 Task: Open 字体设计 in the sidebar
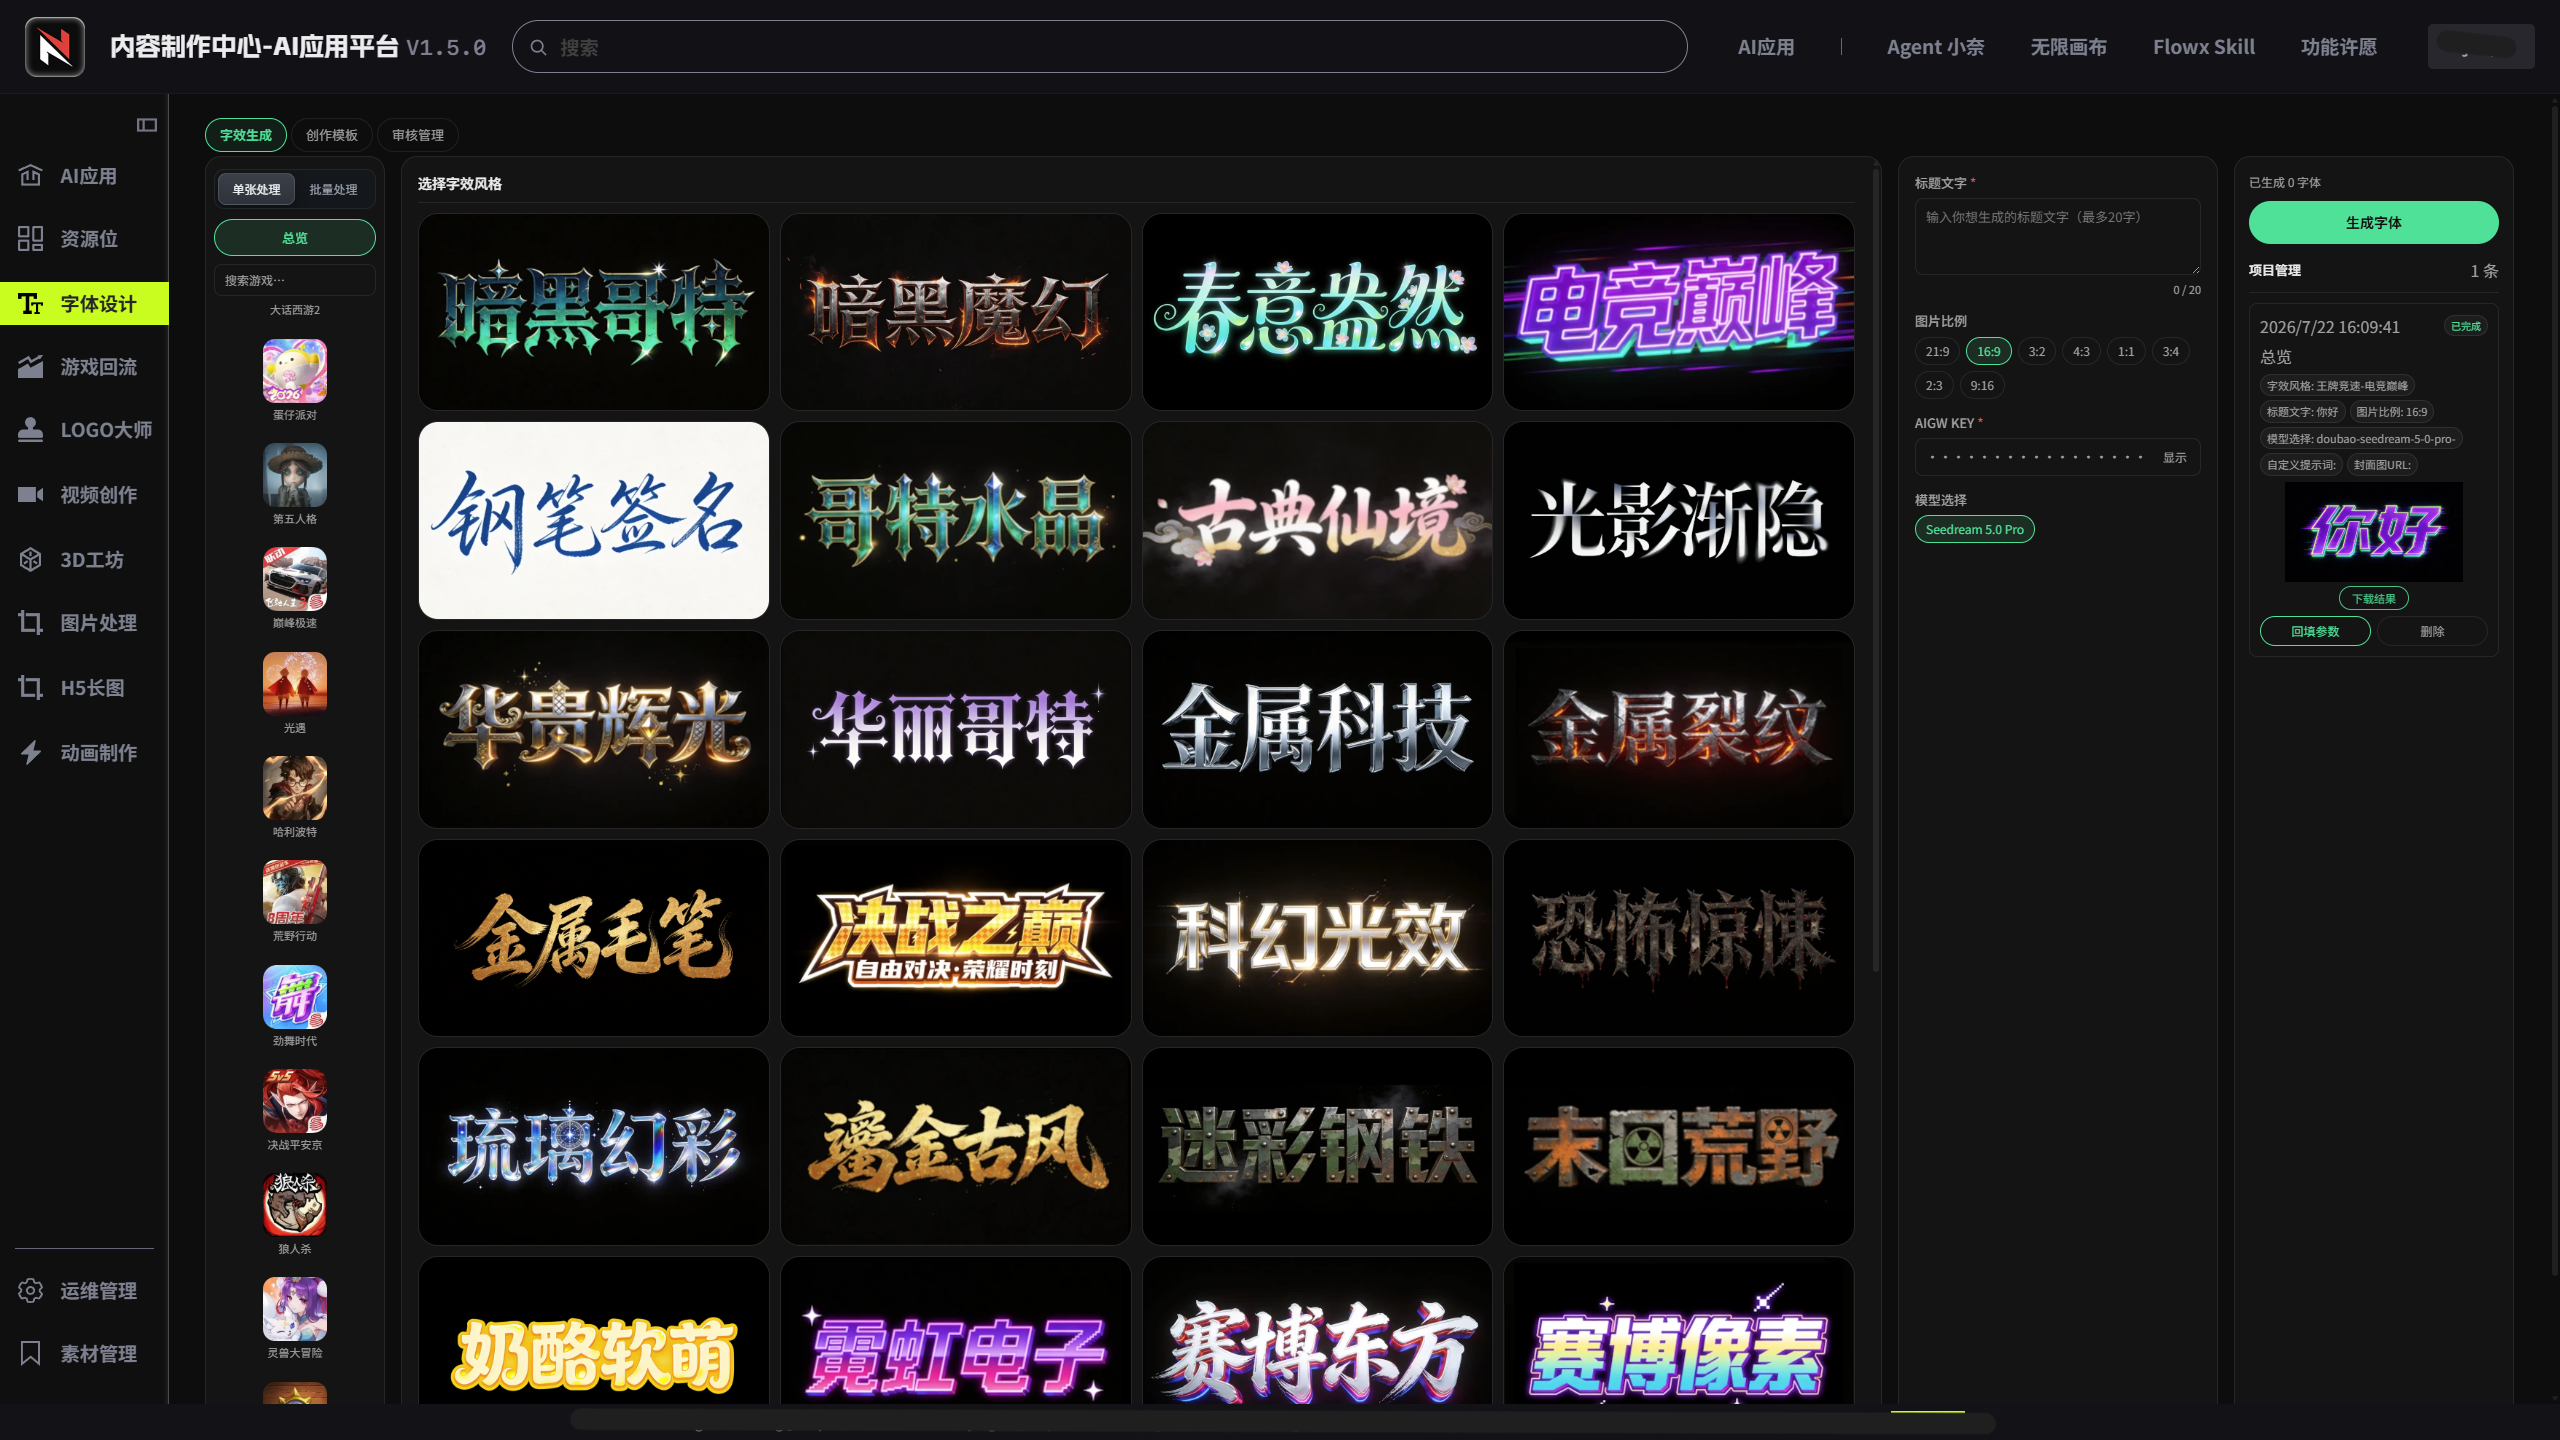[x=84, y=303]
